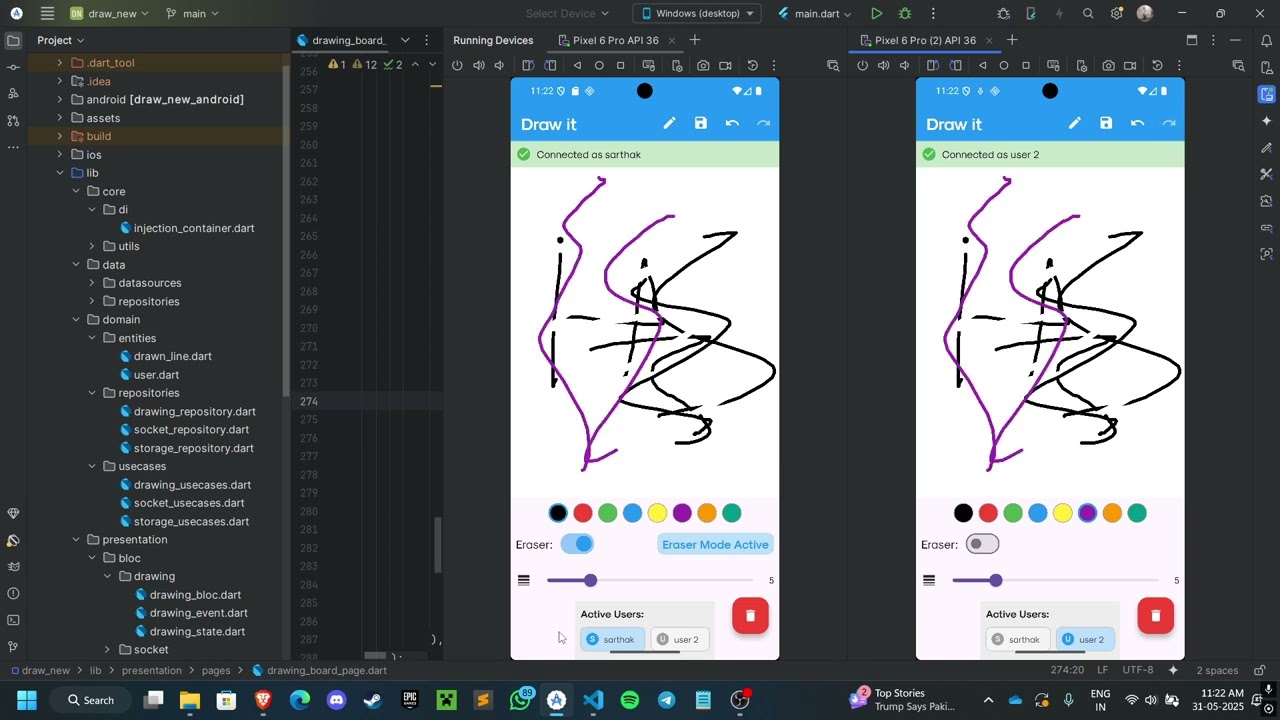Click the pencil icon in user 2's emulator
This screenshot has width=1280, height=720.
[x=1074, y=123]
